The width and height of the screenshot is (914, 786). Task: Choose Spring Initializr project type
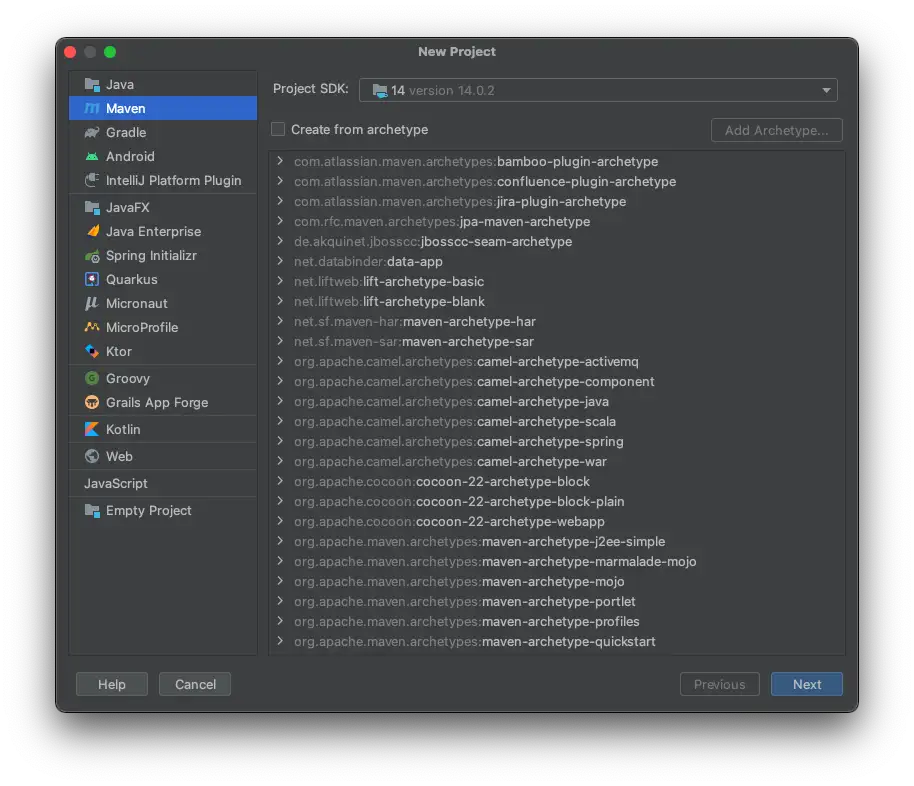click(x=163, y=255)
